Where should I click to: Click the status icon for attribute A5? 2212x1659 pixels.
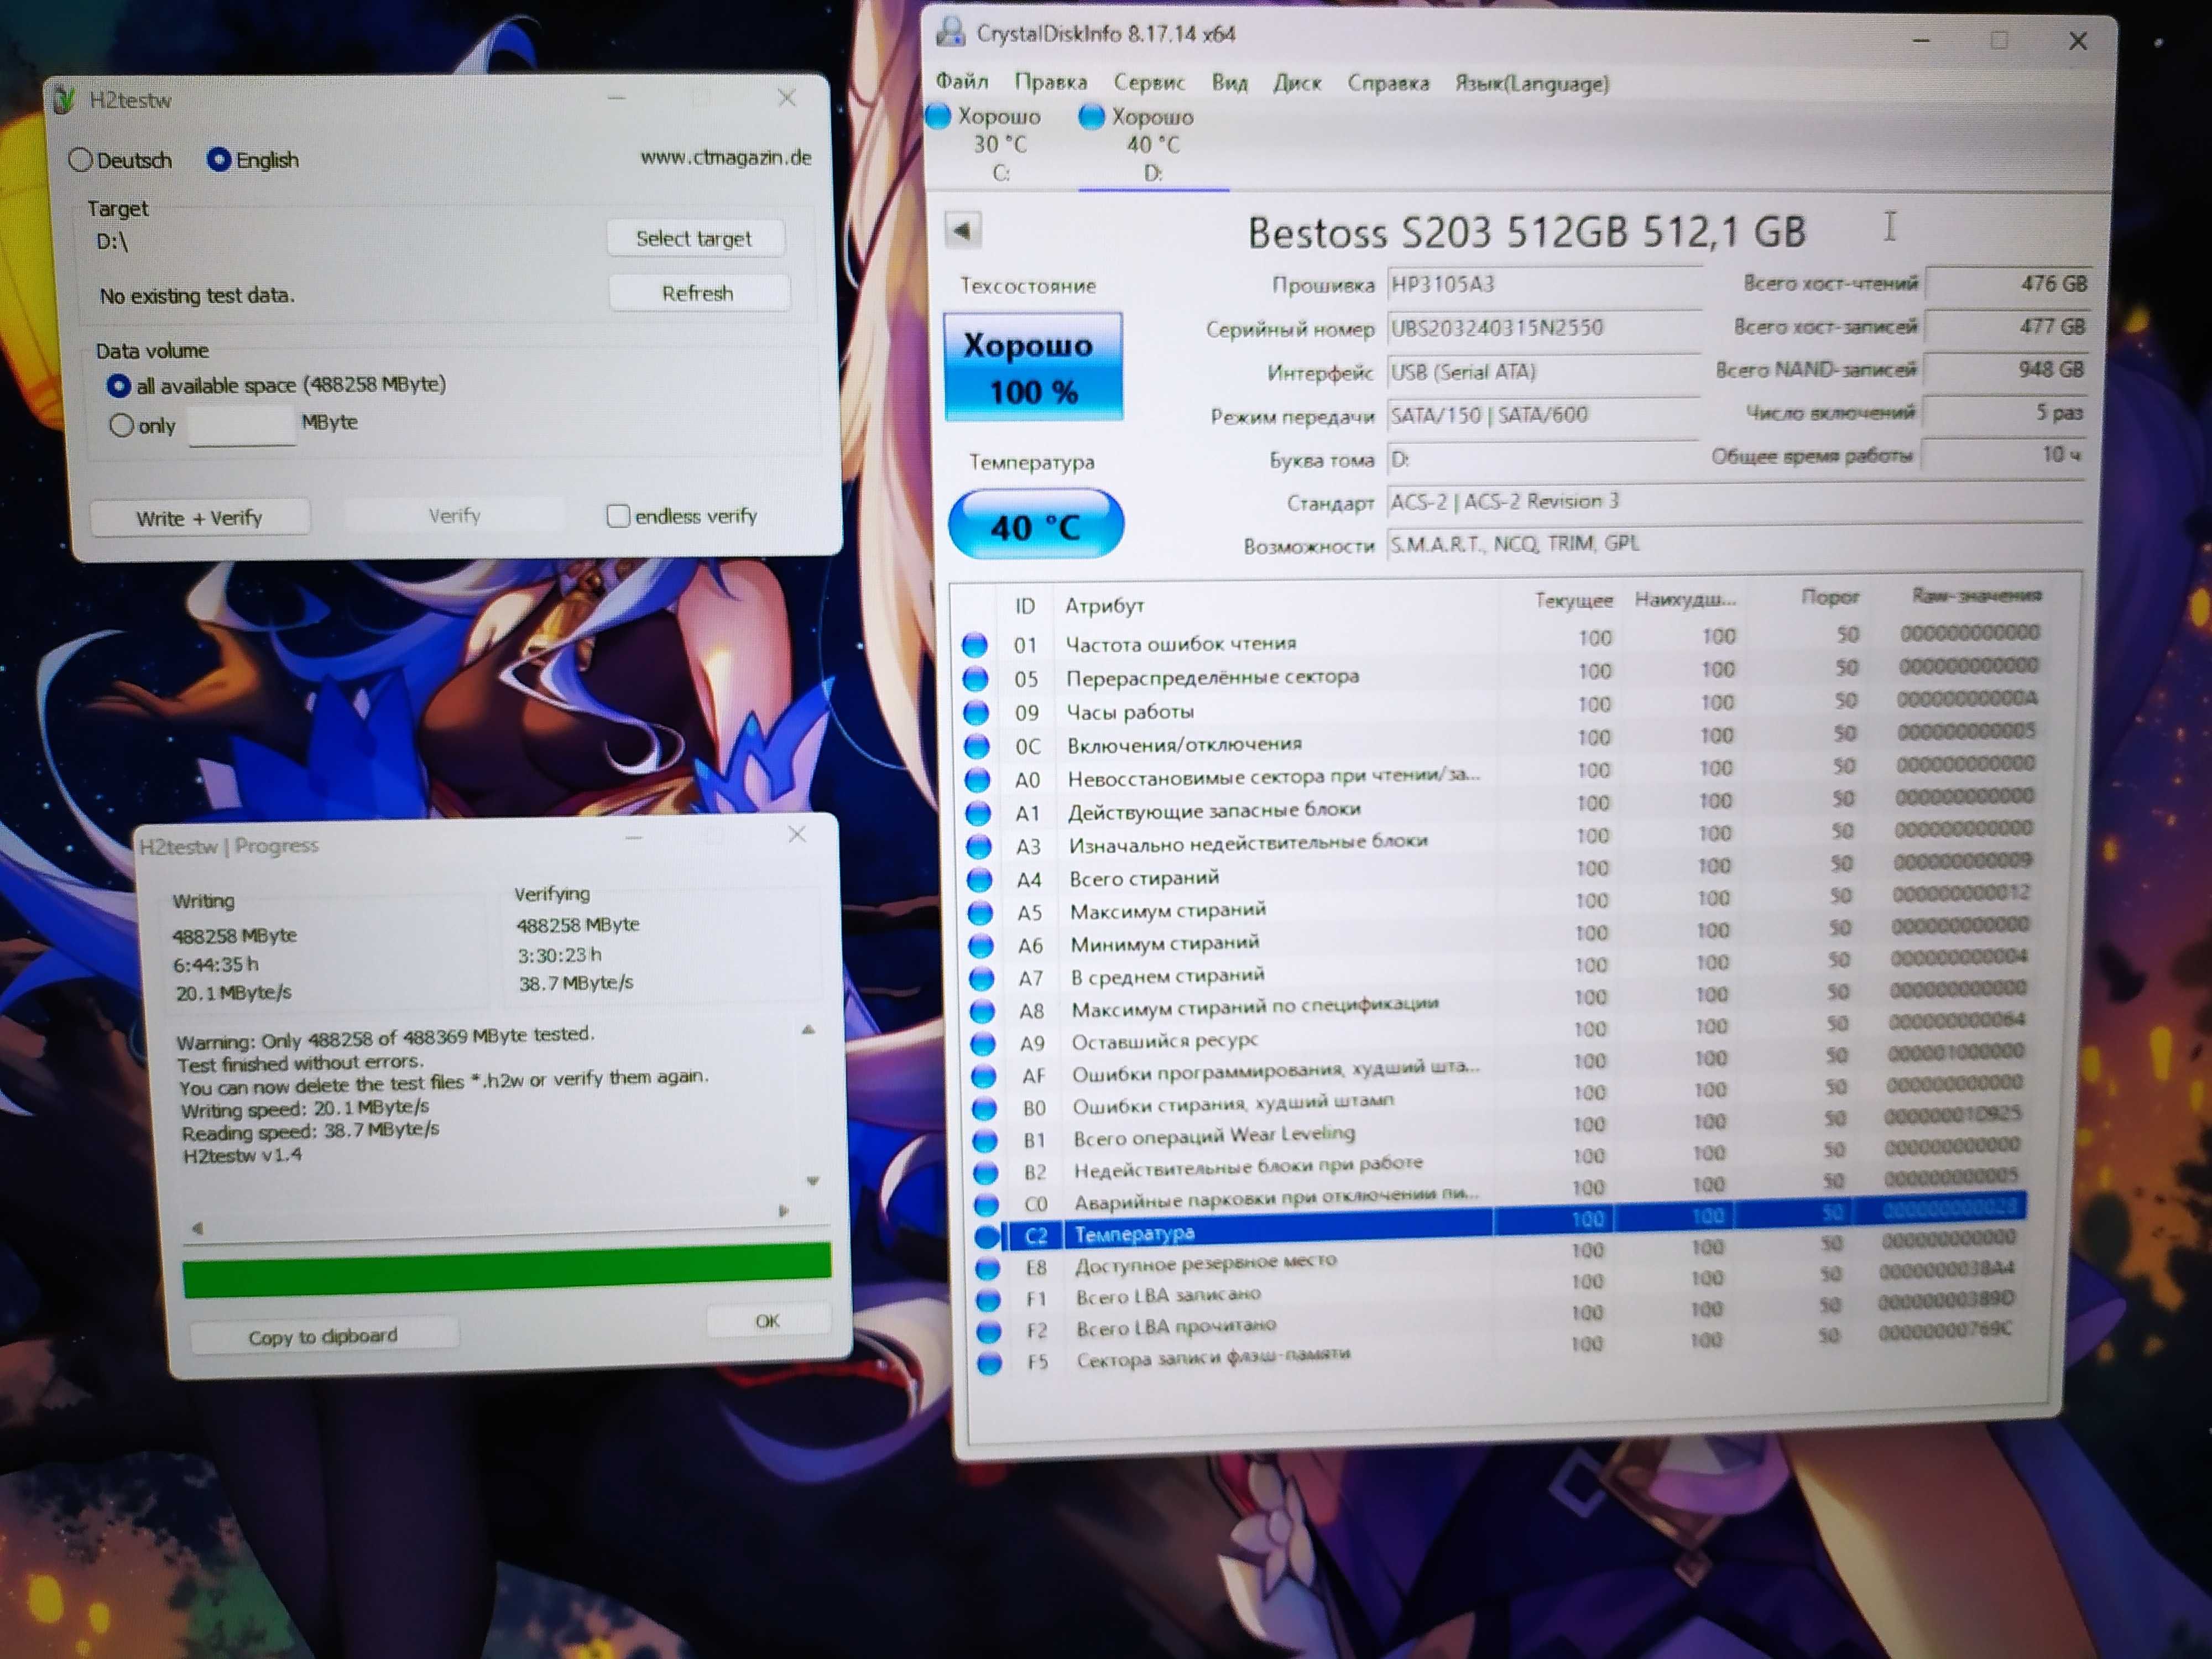click(x=980, y=913)
